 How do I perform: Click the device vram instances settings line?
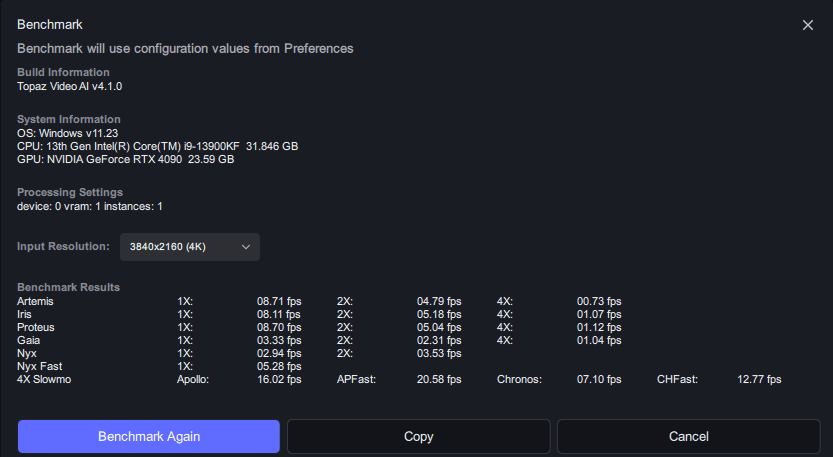[x=90, y=206]
